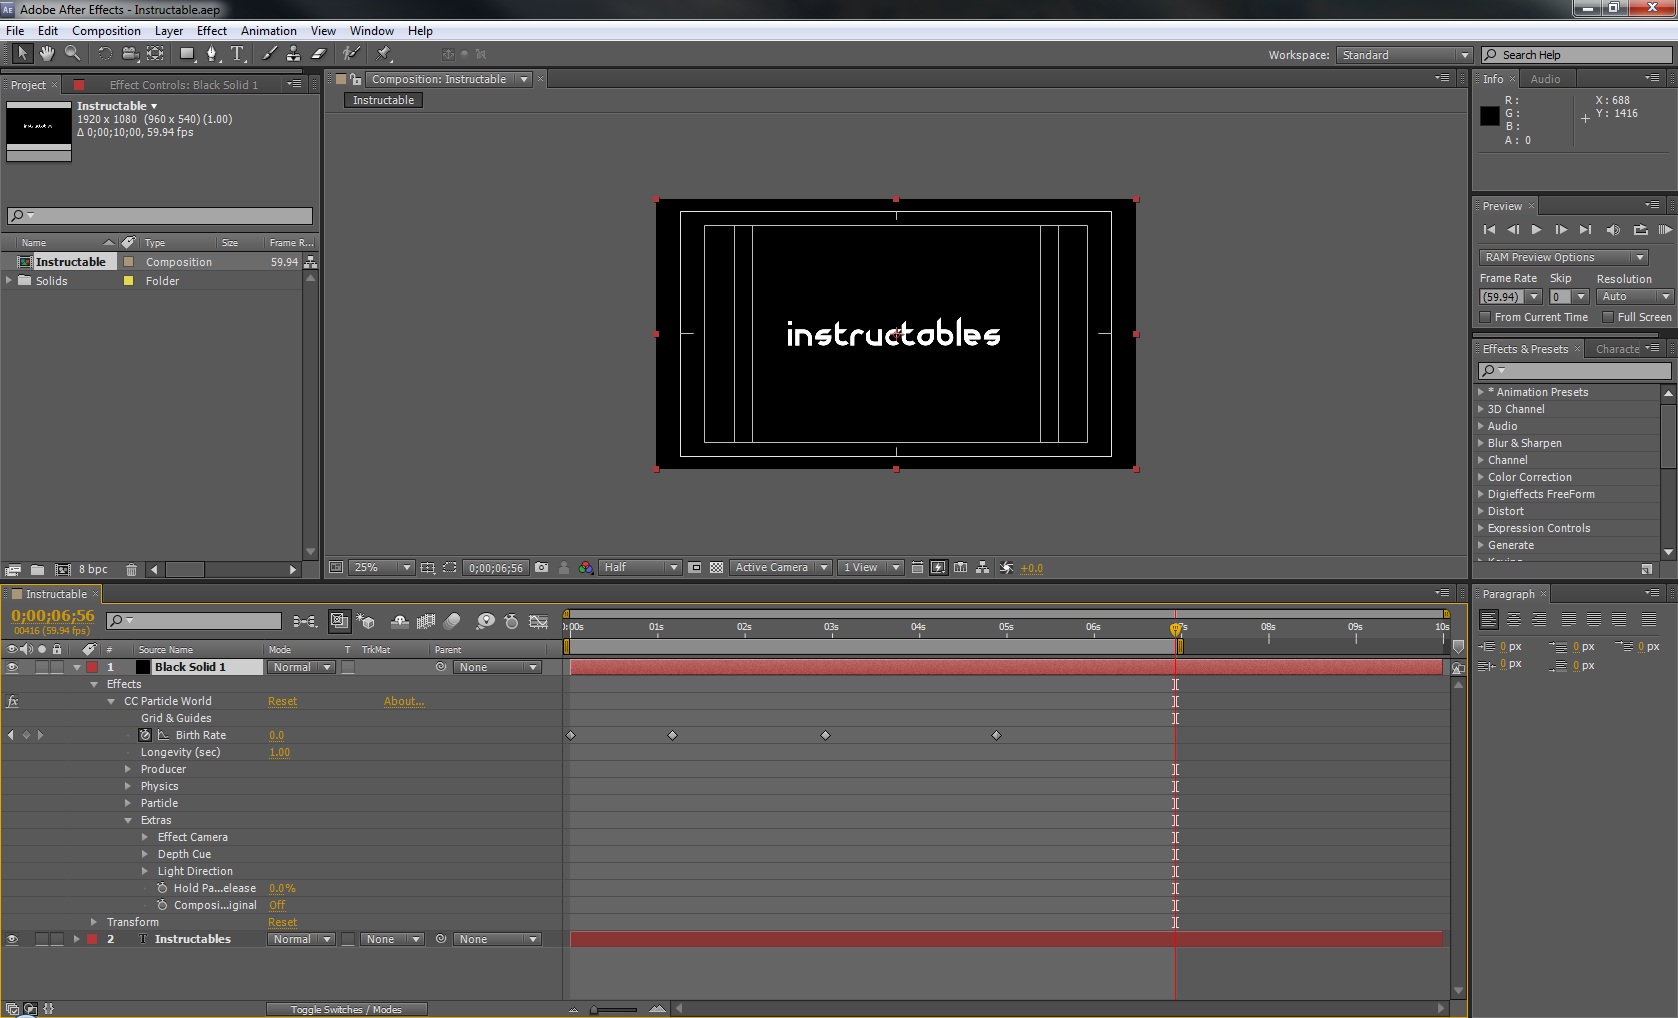
Task: Click the About link for CC Particle World
Action: [x=404, y=701]
